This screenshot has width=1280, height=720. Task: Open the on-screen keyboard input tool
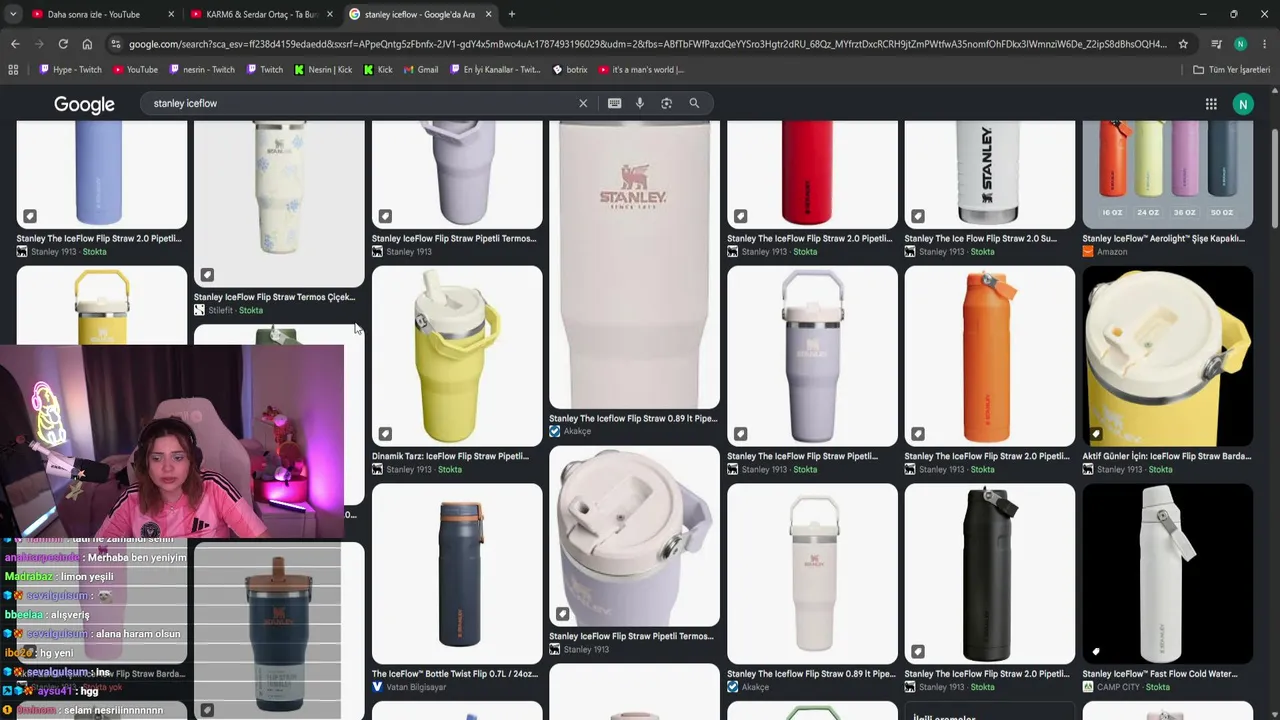pyautogui.click(x=614, y=103)
